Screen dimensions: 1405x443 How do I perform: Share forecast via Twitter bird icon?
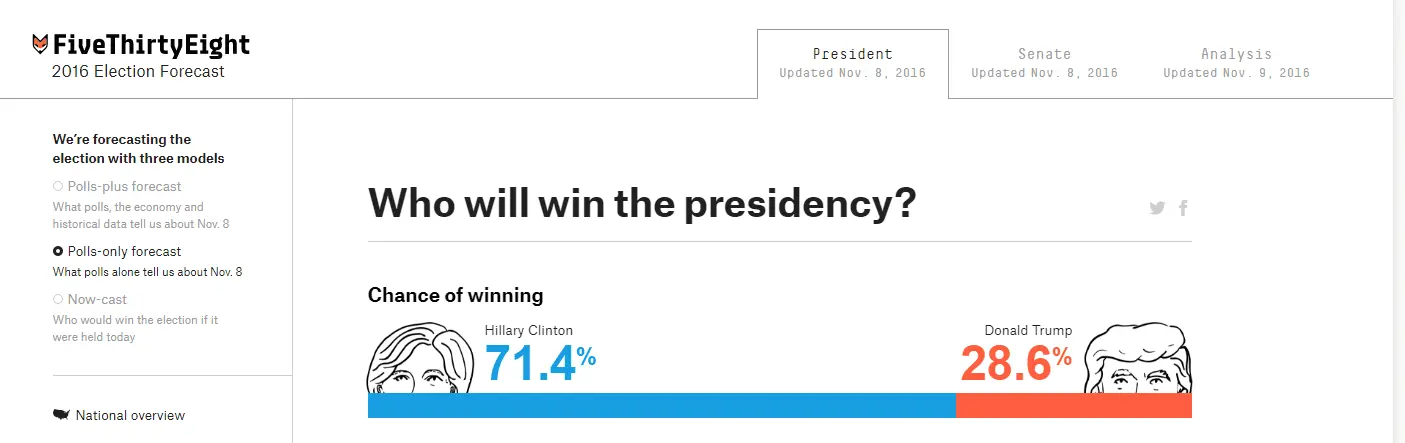[x=1157, y=208]
